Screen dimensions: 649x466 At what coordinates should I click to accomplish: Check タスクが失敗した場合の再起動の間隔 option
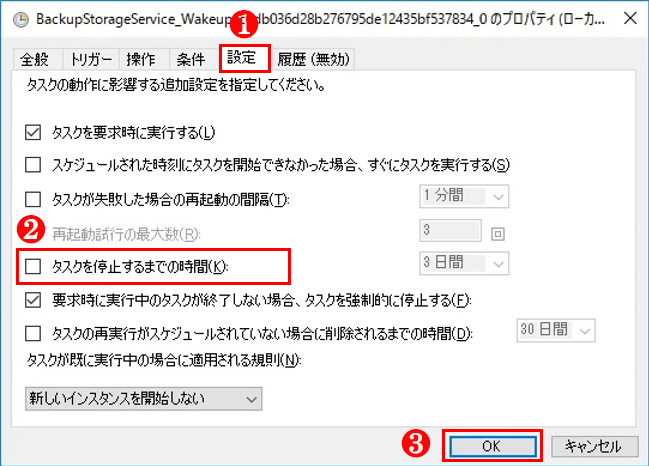33,199
